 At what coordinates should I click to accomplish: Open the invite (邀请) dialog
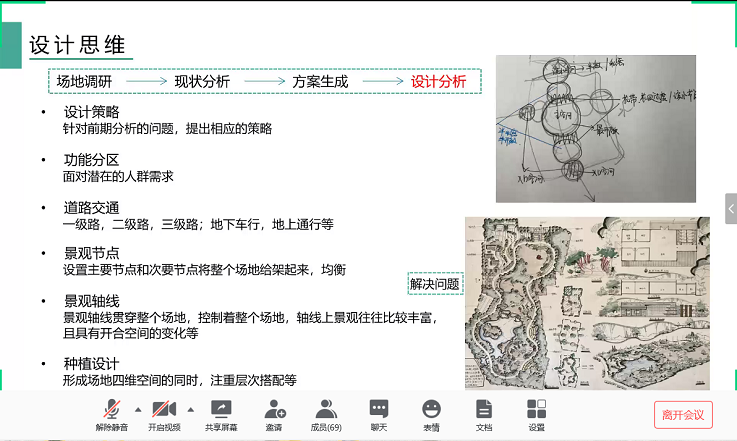pos(273,412)
